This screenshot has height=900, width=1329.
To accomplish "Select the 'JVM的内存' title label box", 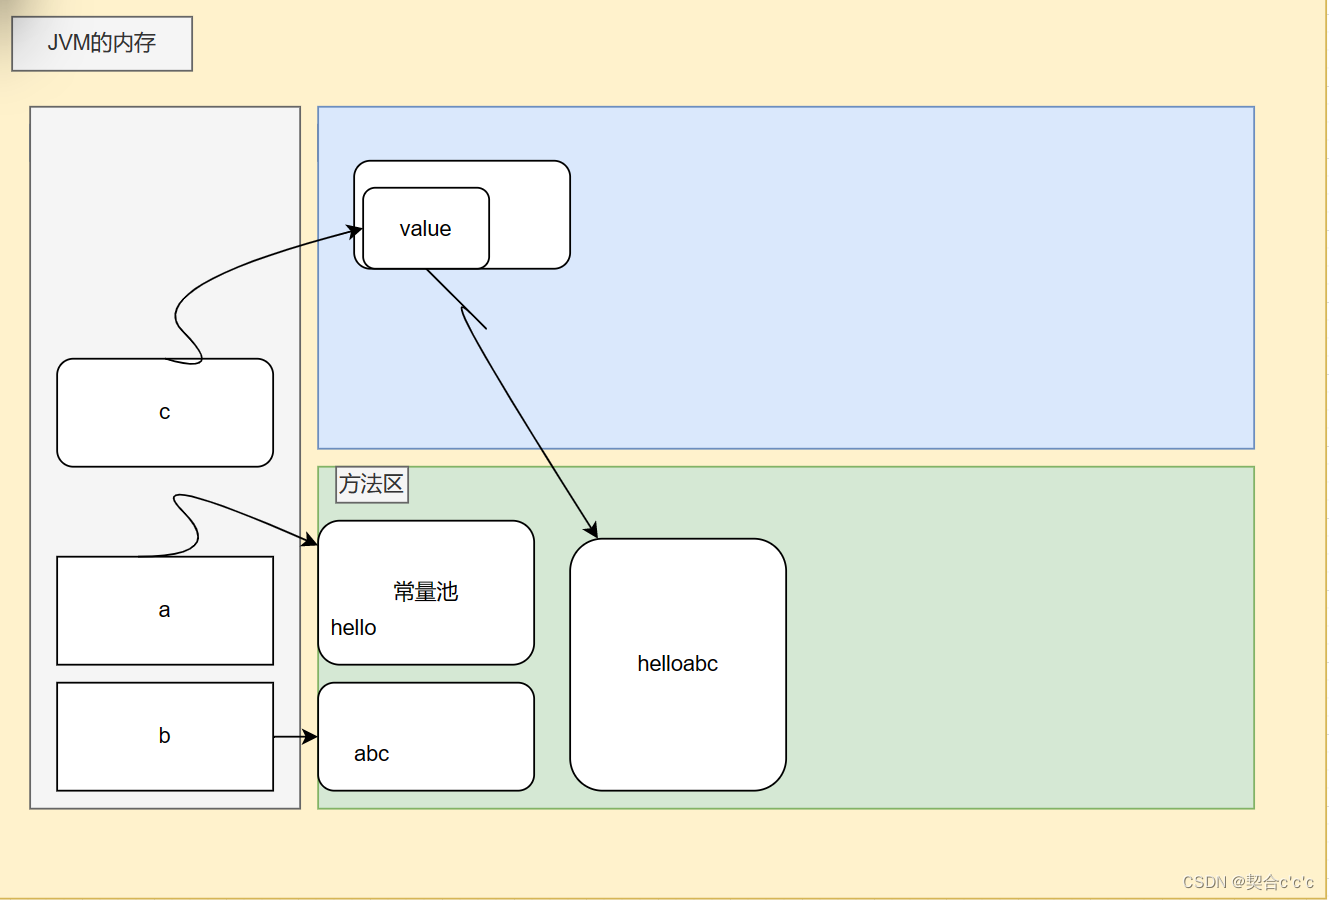I will [102, 44].
